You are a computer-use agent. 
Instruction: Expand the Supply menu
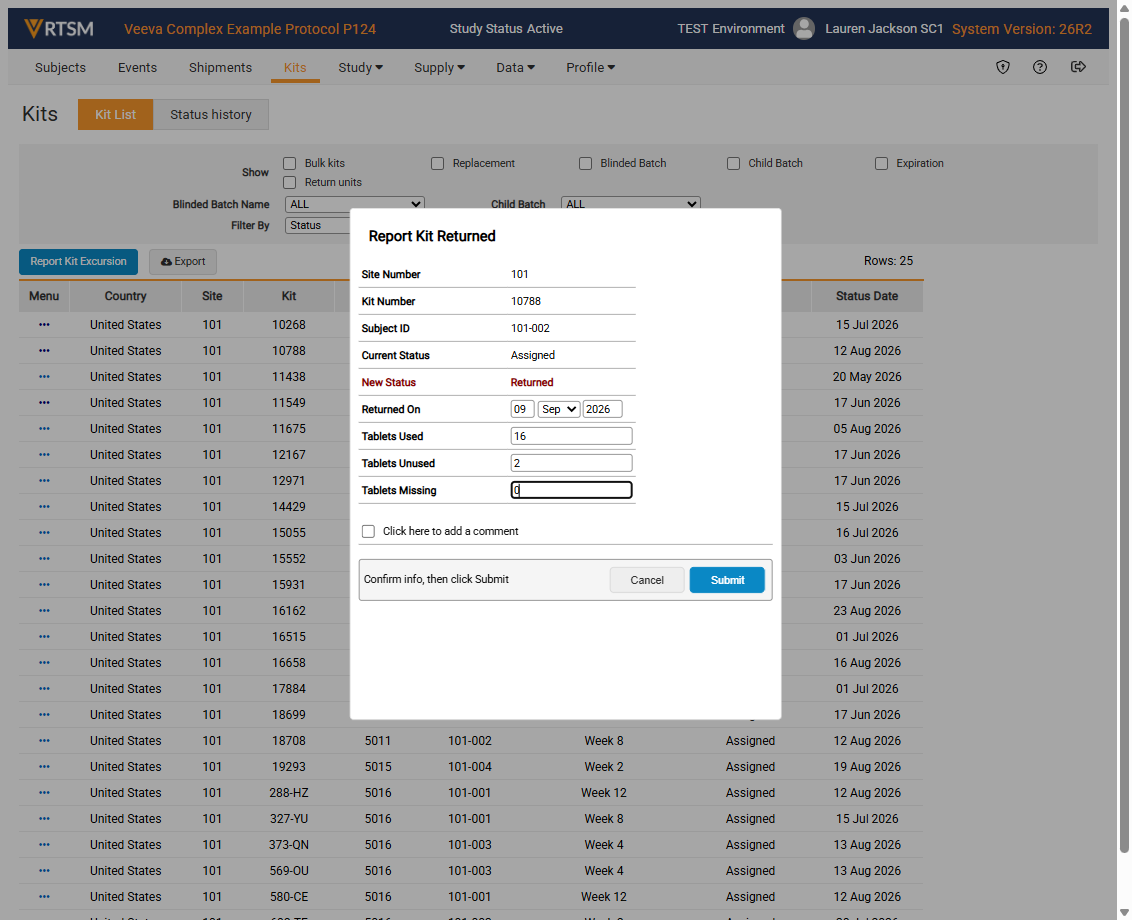[439, 67]
